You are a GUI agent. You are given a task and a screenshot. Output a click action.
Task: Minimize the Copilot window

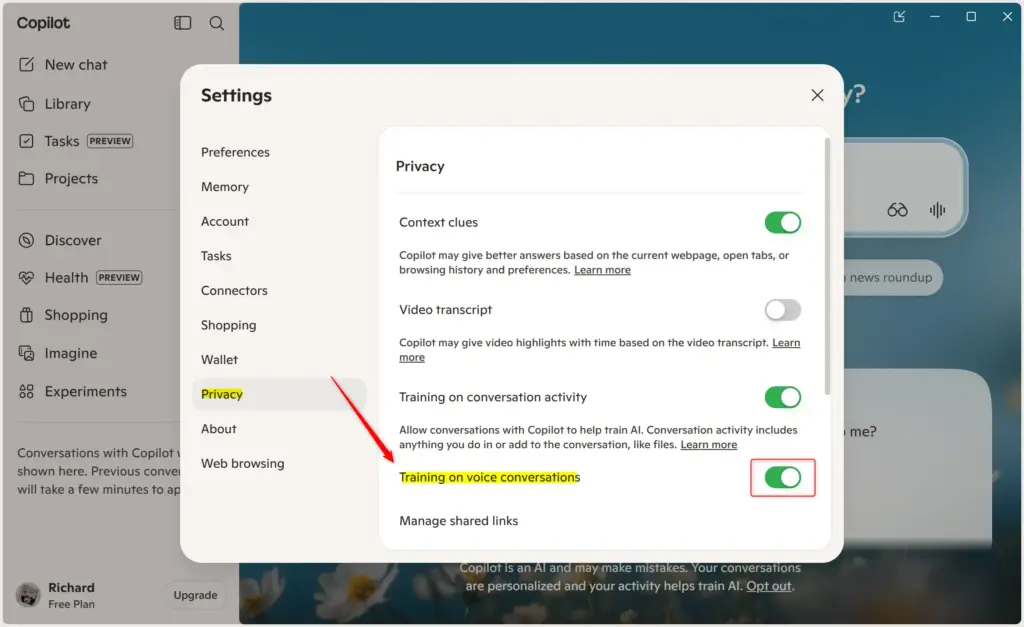coord(935,17)
